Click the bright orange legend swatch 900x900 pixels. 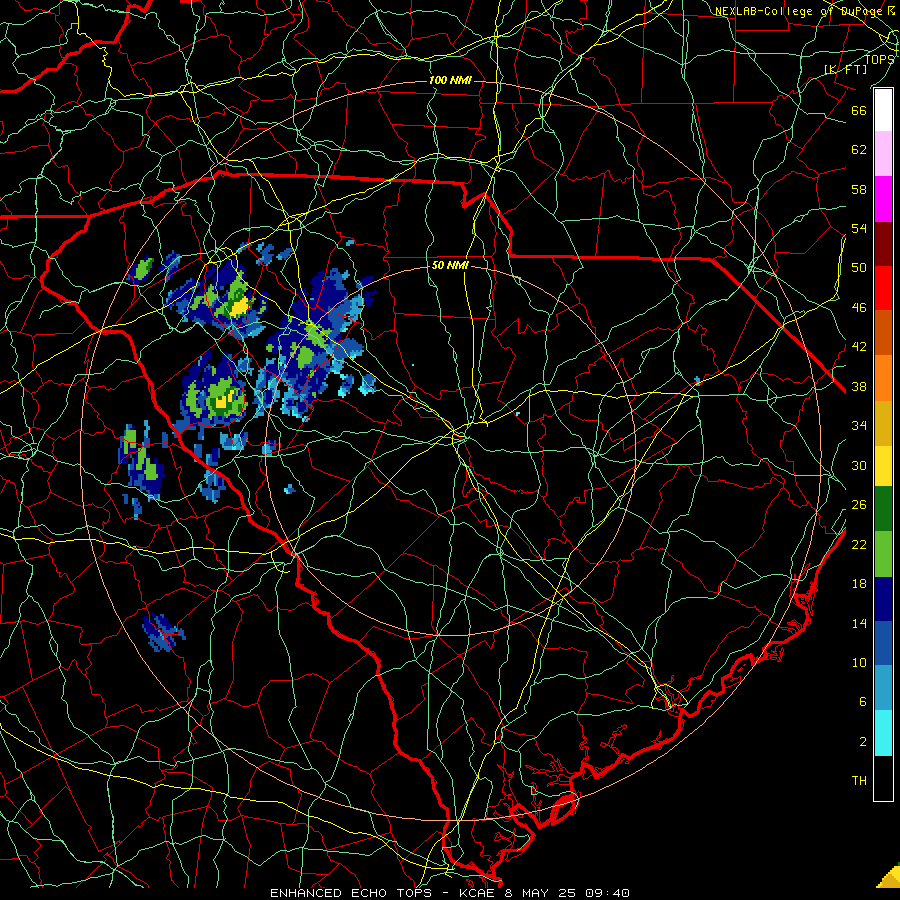tap(883, 377)
